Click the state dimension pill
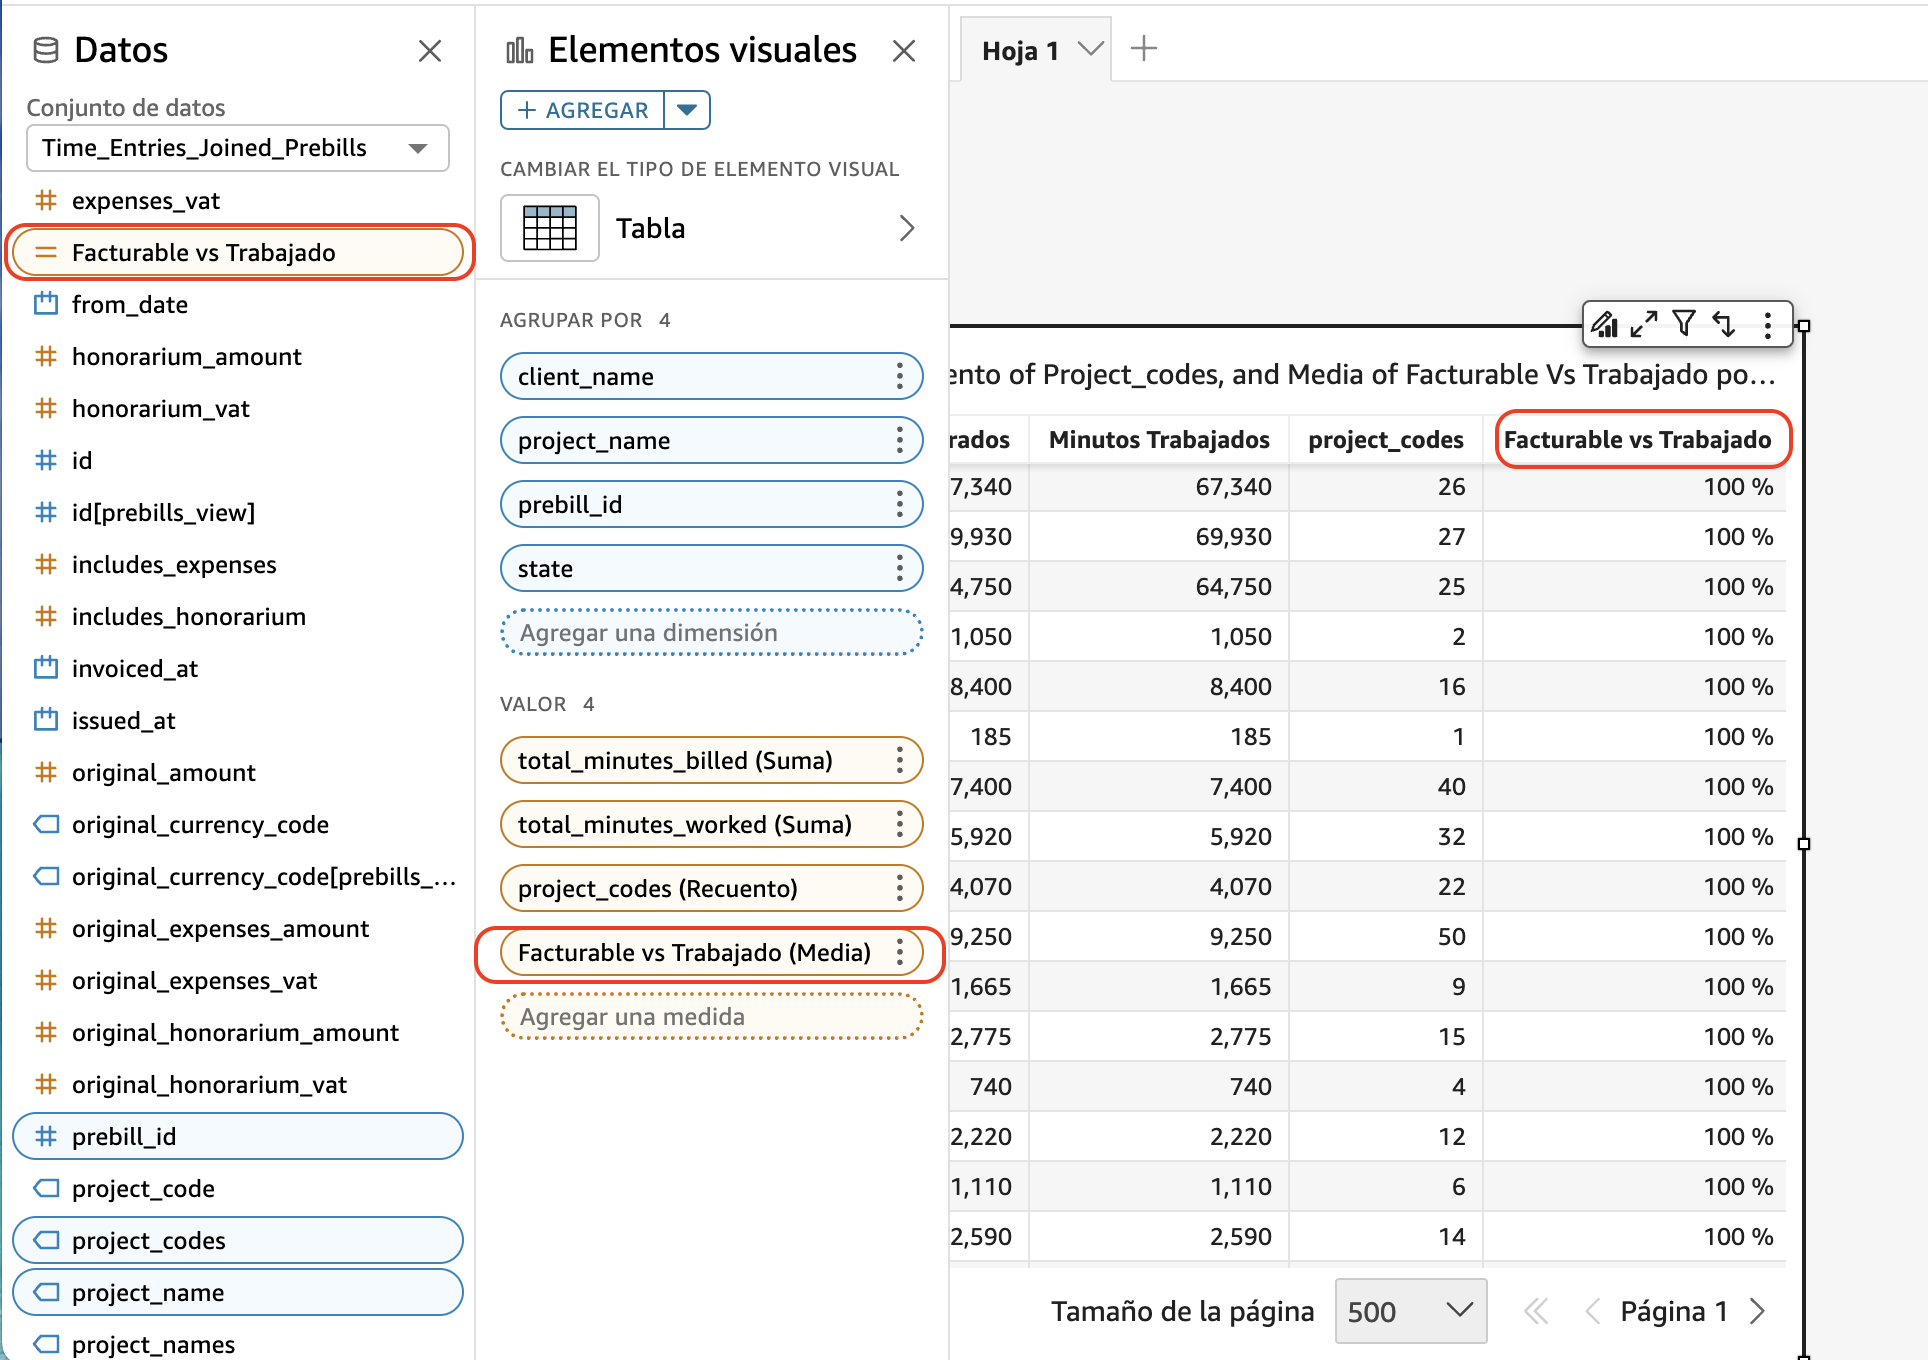1928x1360 pixels. 711,569
